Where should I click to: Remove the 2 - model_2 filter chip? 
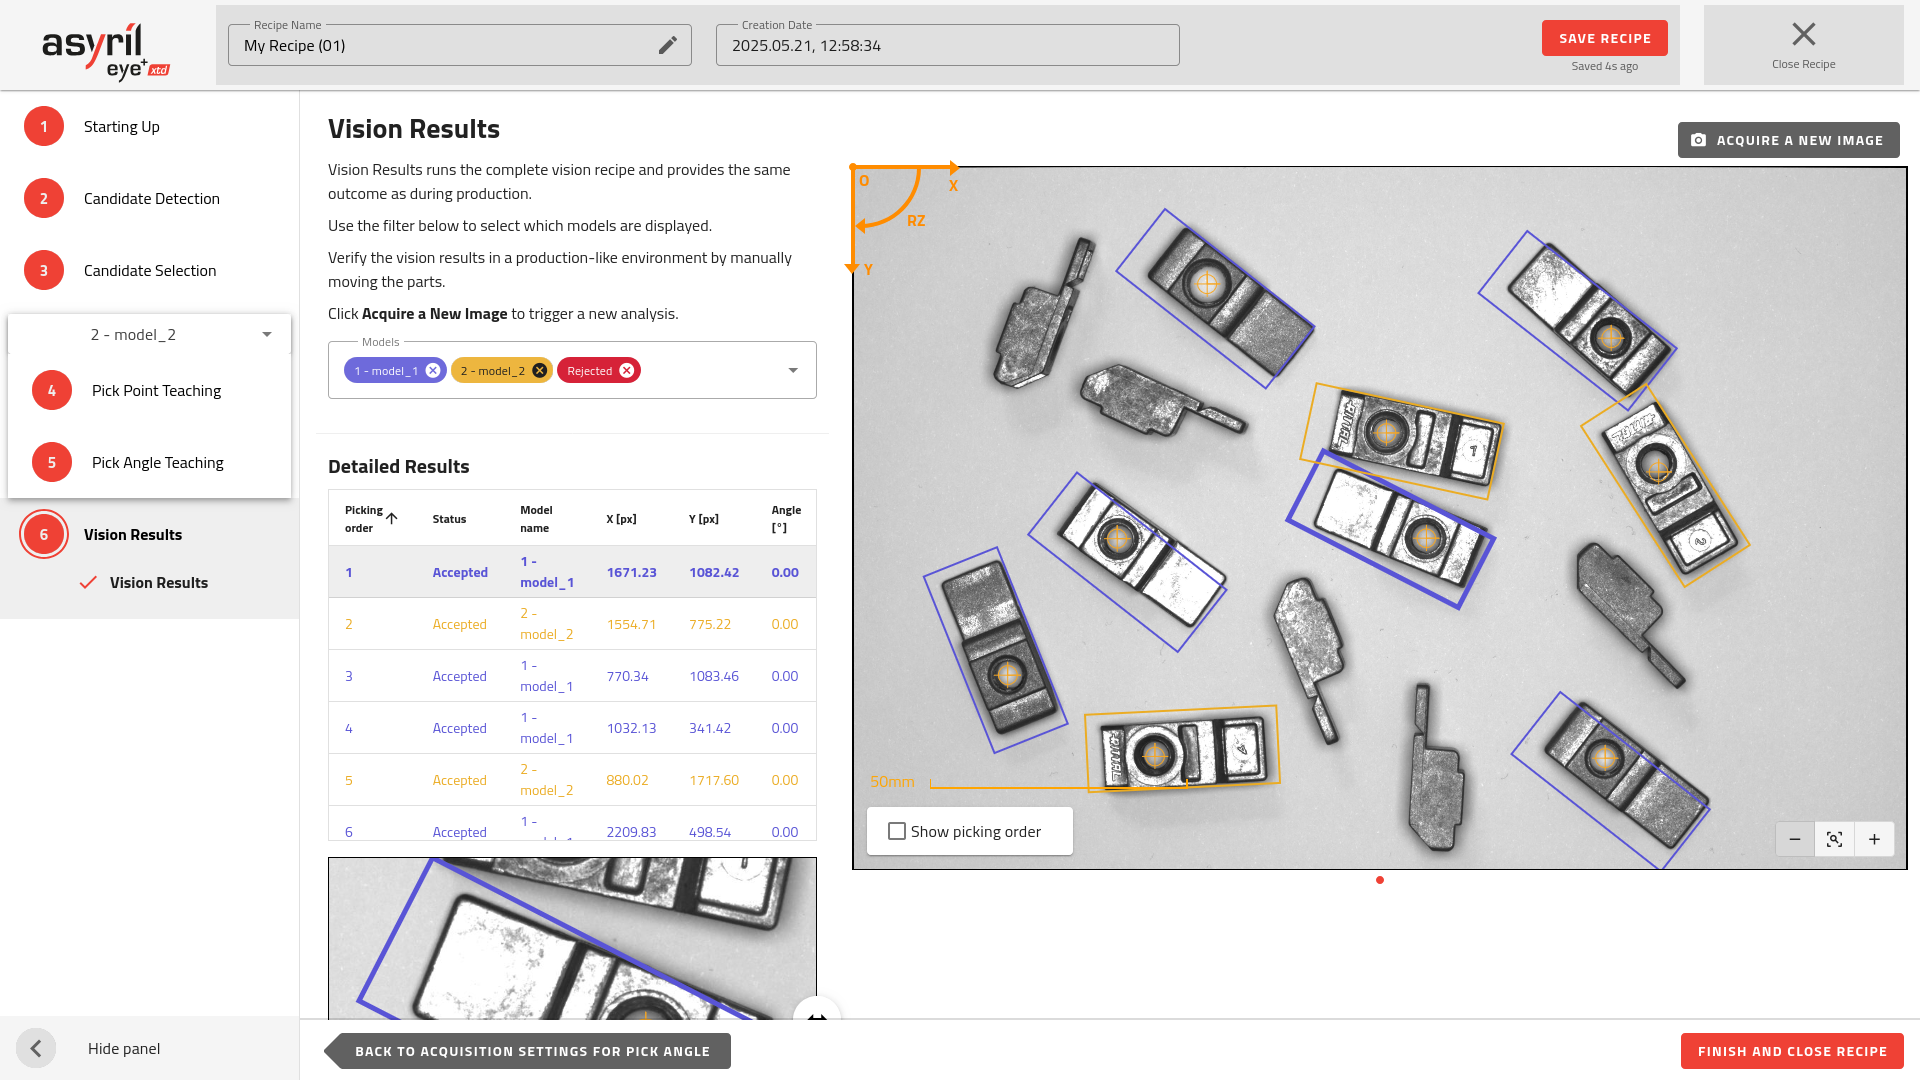[x=539, y=371]
